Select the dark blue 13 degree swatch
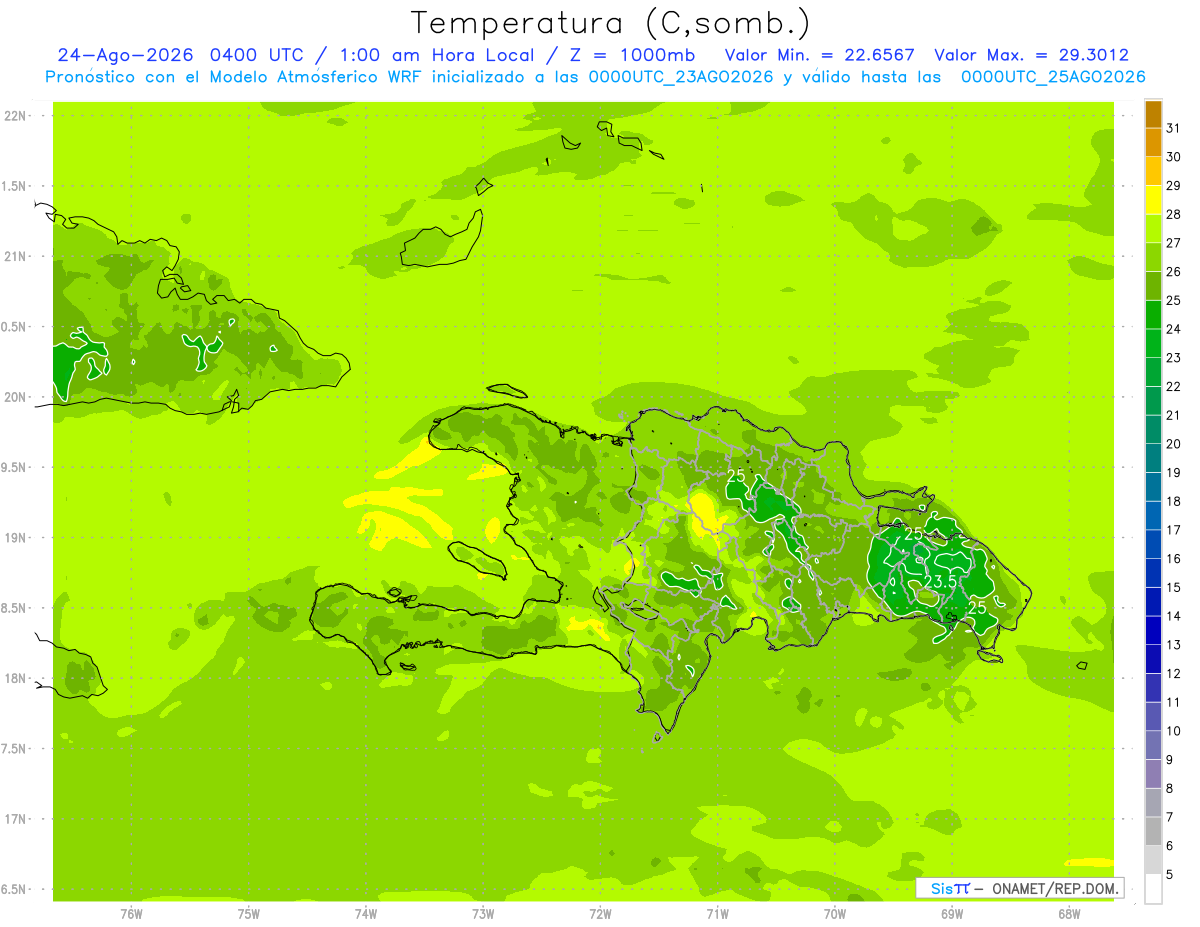The height and width of the screenshot is (927, 1200). click(x=1153, y=630)
